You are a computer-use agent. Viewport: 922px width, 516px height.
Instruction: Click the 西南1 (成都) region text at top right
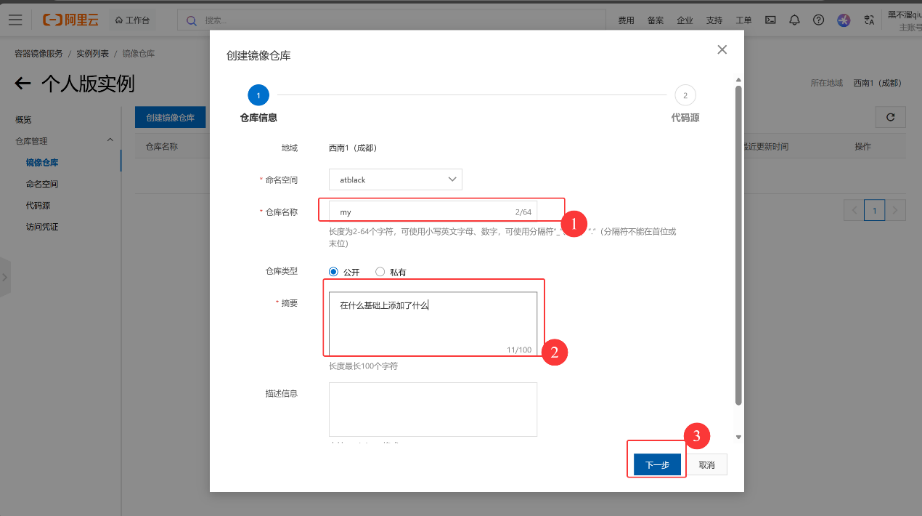coord(877,83)
